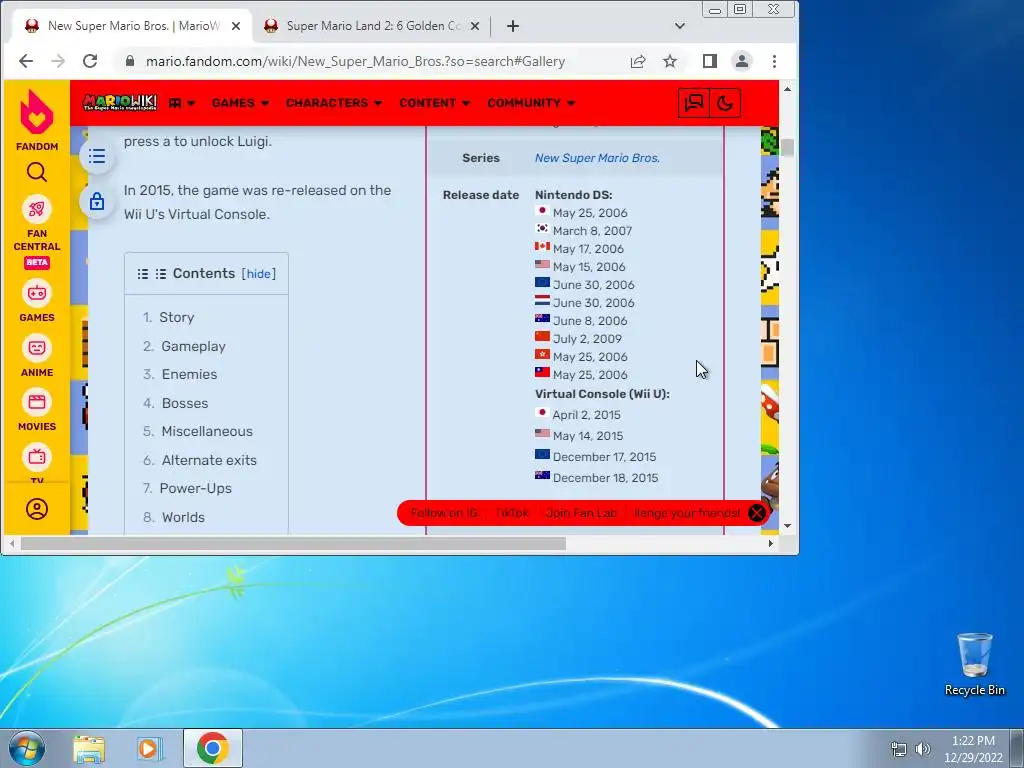1024x768 pixels.
Task: Open the Movies sidebar icon
Action: [37, 402]
